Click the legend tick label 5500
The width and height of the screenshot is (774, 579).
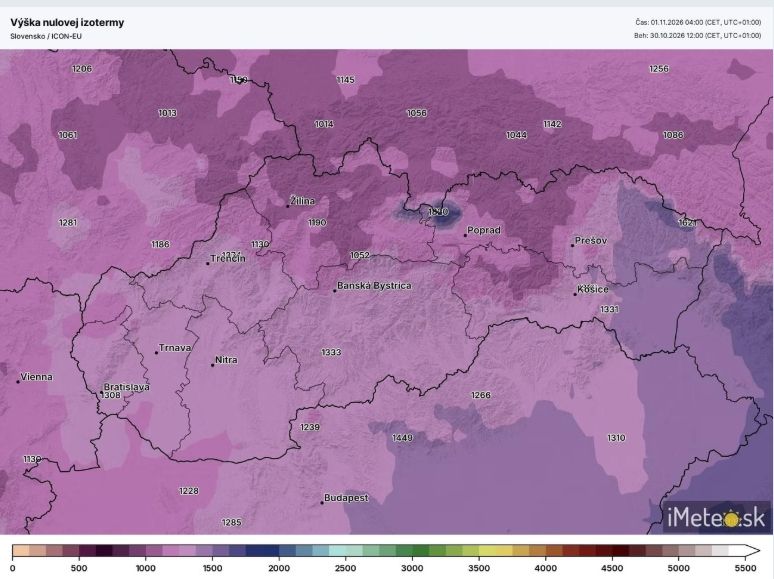(x=745, y=569)
